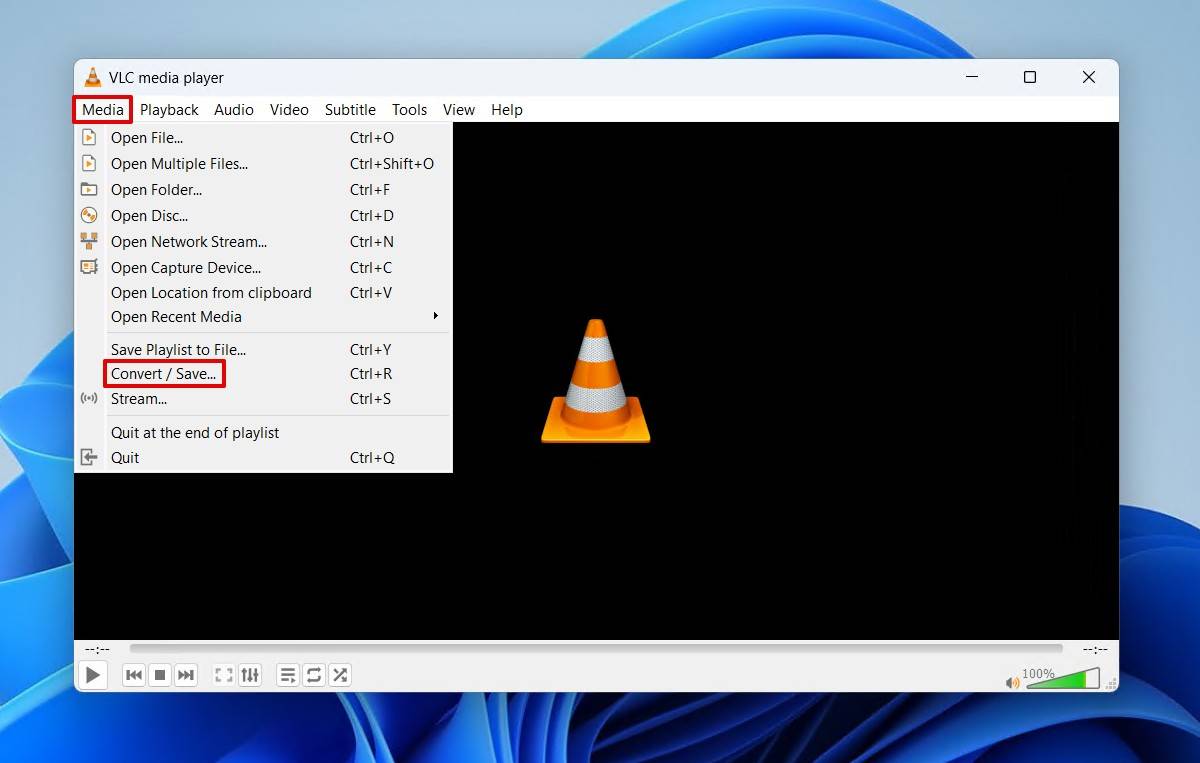
Task: Toggle loop playback mode
Action: [314, 675]
